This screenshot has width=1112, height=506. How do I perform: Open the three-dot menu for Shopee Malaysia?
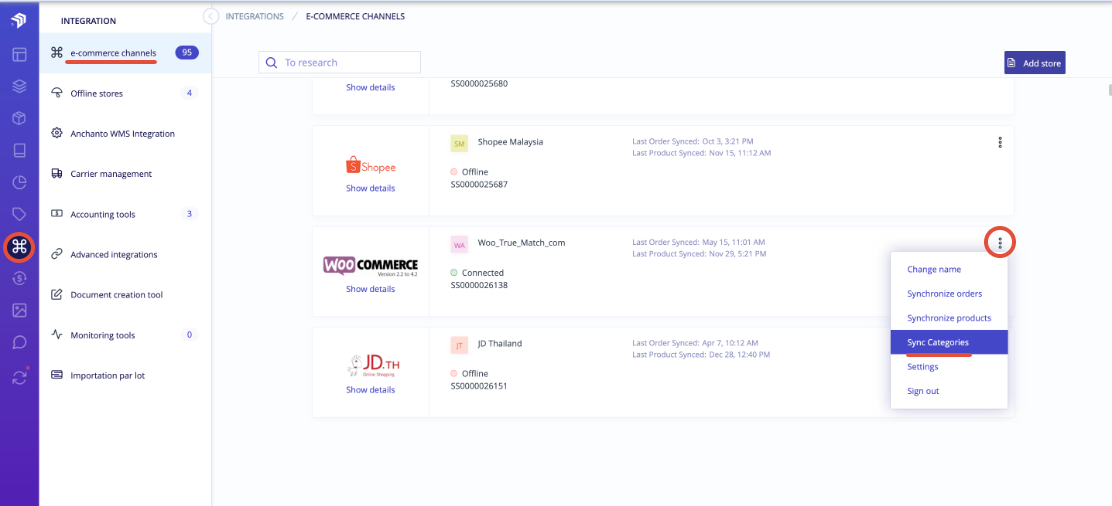pyautogui.click(x=1000, y=143)
